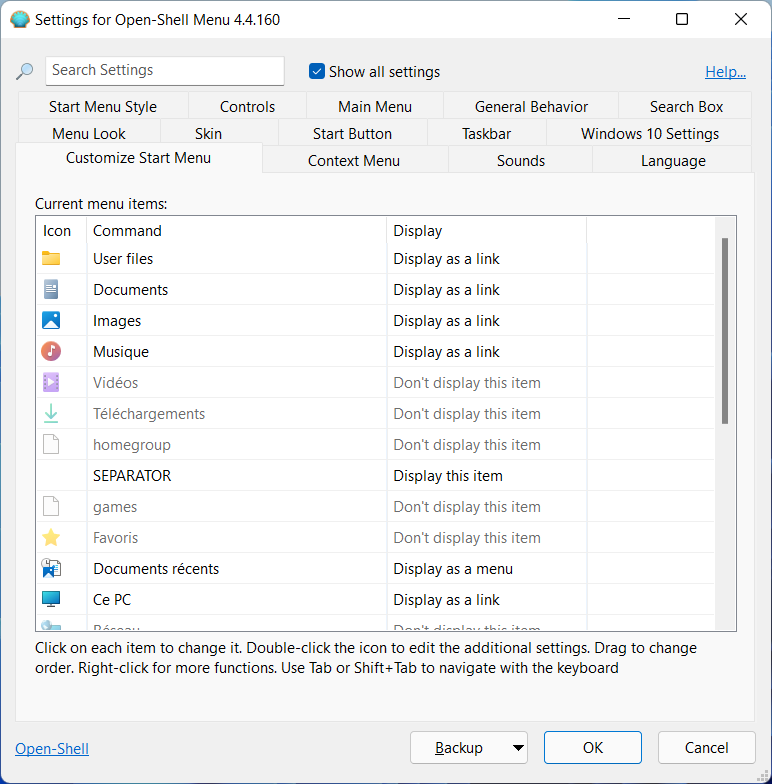Open the Windows 10 Settings tab
772x784 pixels.
point(650,134)
